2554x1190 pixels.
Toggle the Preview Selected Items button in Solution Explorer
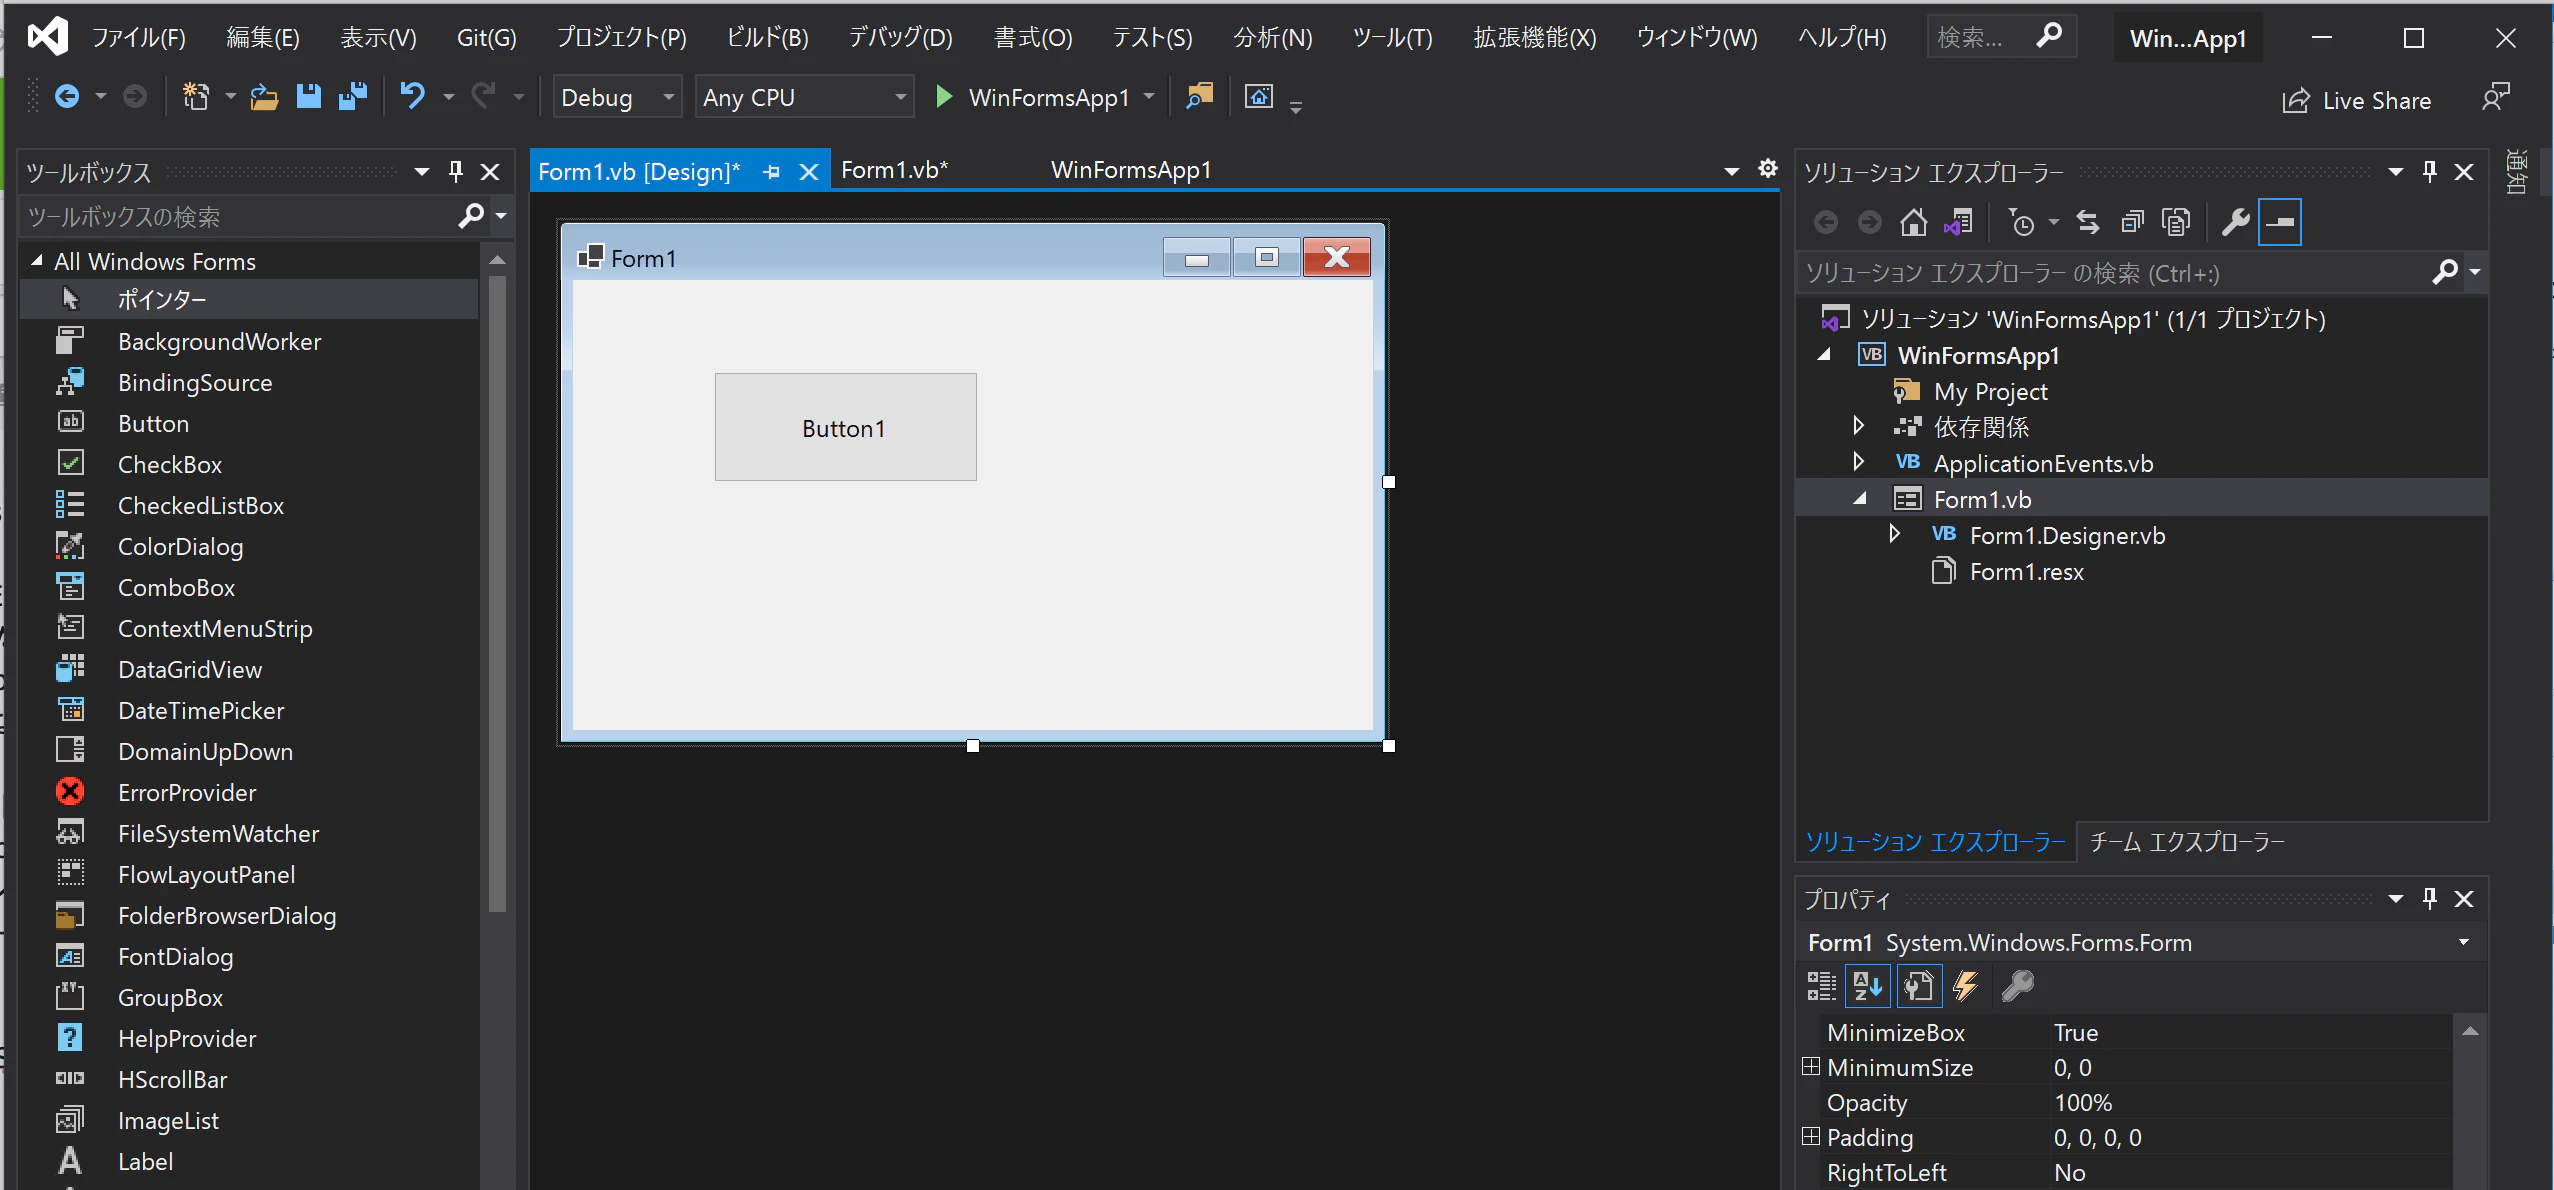[2280, 222]
